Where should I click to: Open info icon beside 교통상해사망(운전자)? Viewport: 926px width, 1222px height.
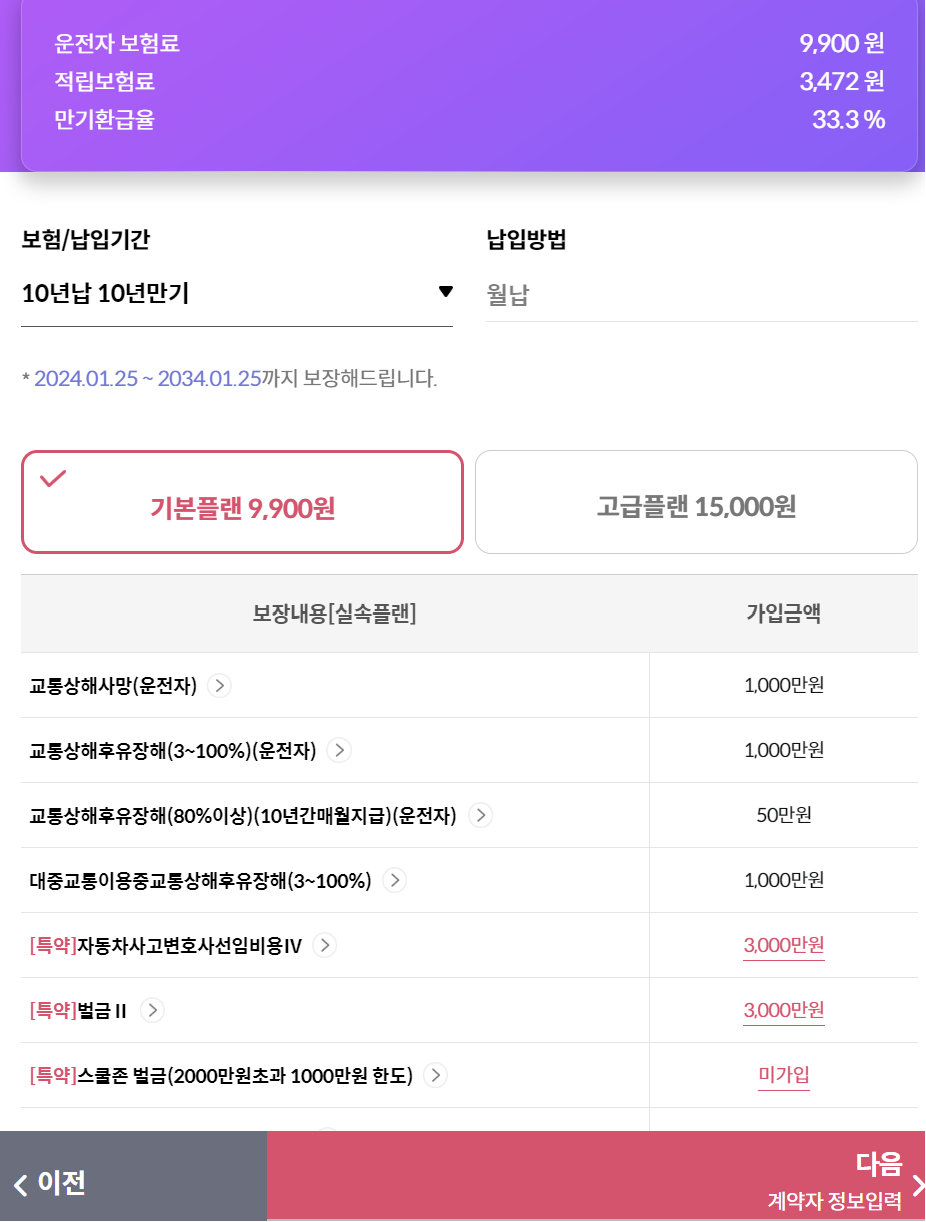(x=220, y=685)
